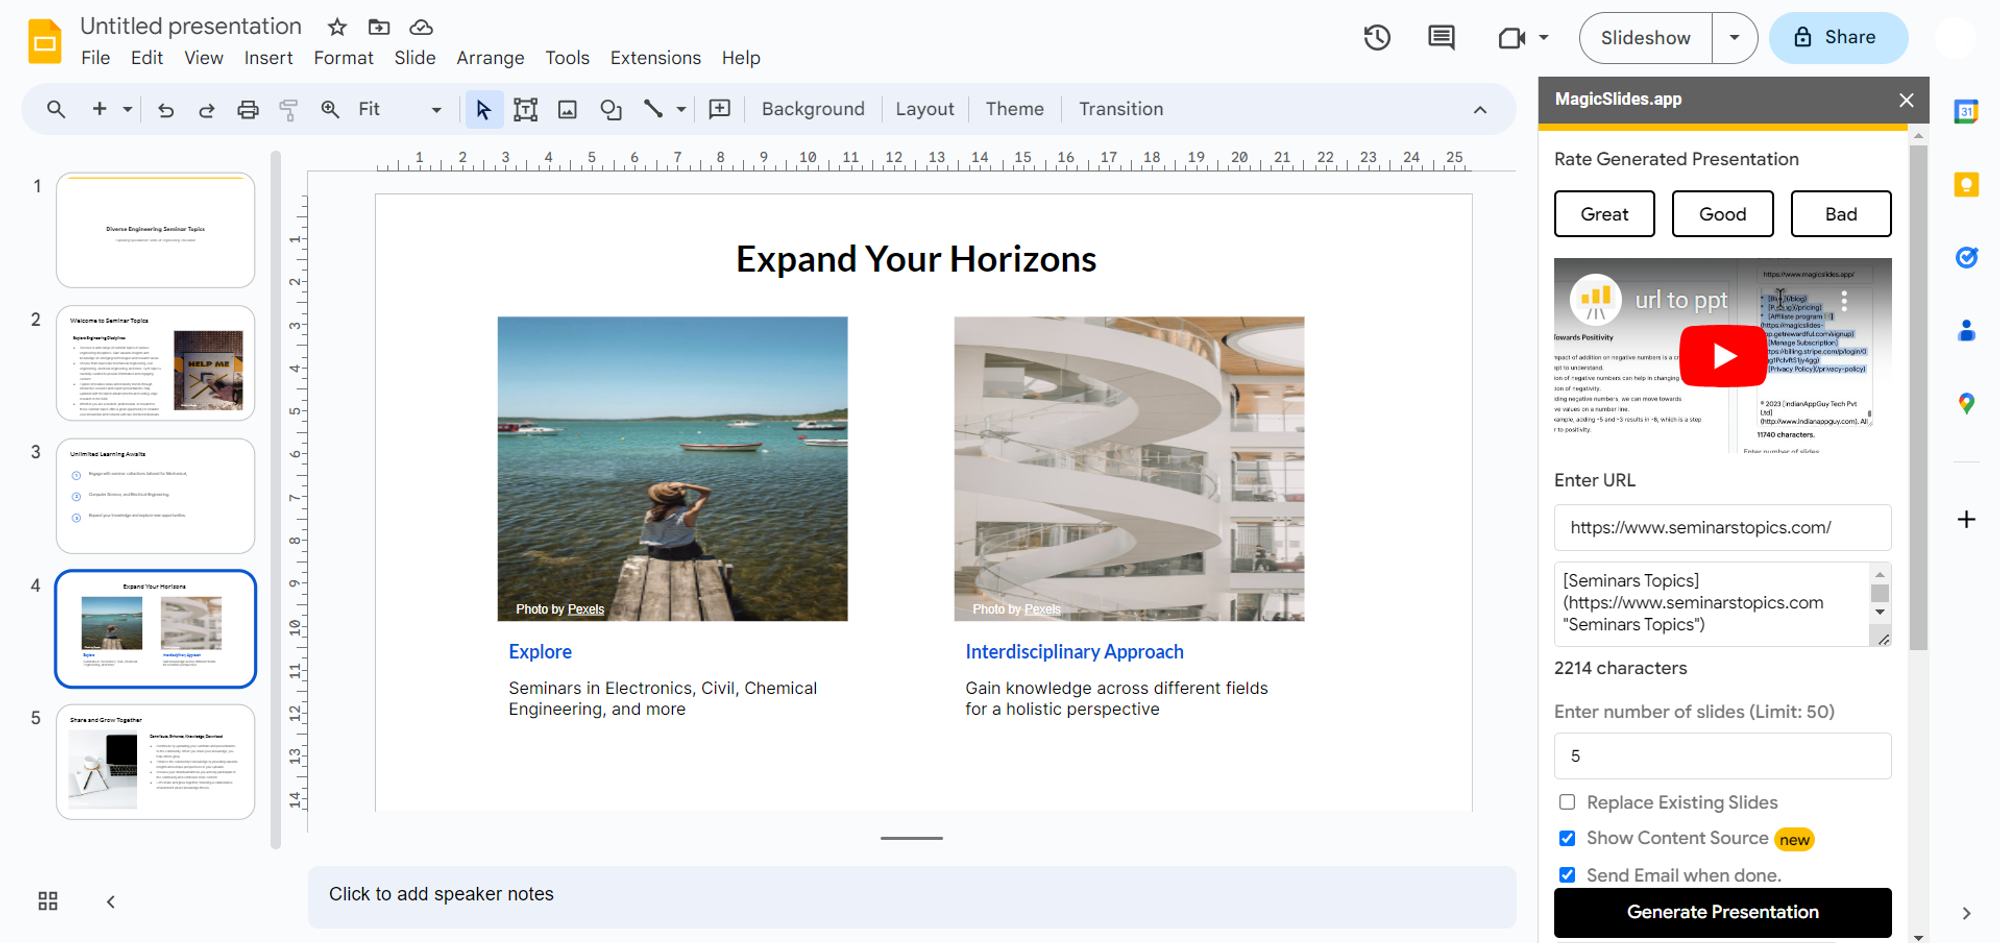Select slide 2 thumbnail
Screen dimensions: 2000x943
(x=156, y=363)
